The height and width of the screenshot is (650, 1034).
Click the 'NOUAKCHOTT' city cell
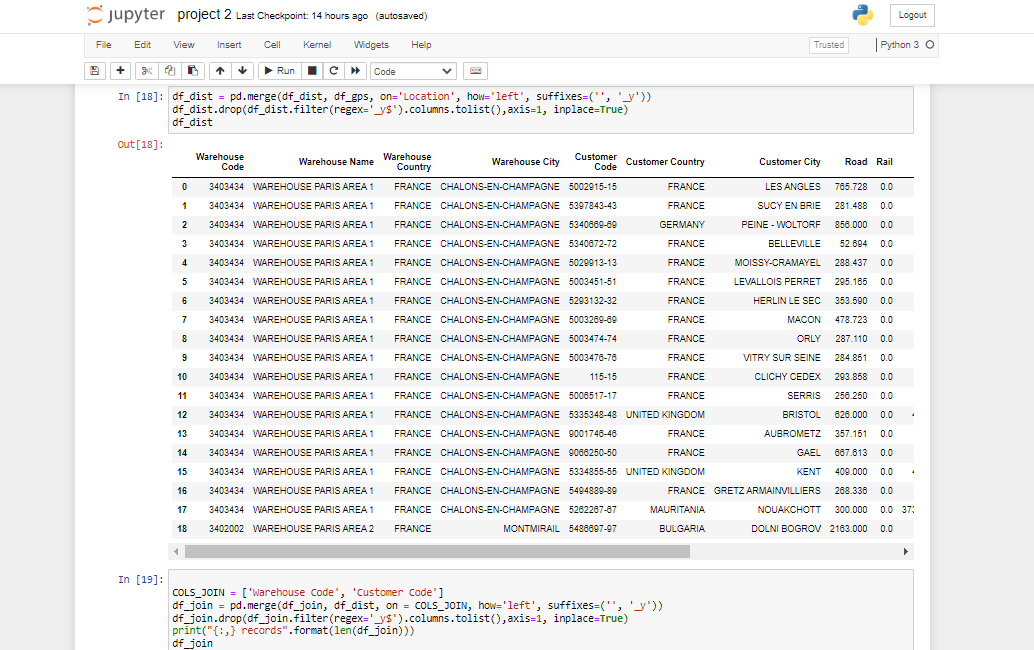coord(789,510)
